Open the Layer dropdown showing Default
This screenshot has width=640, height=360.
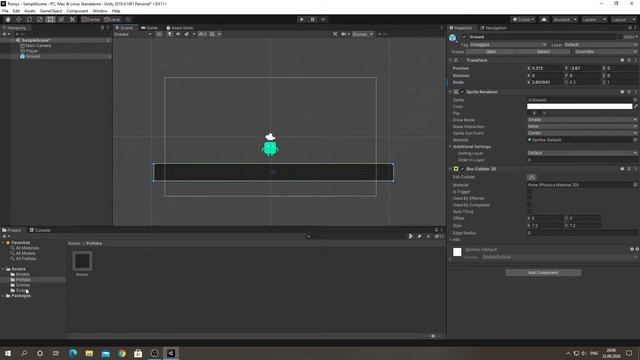[x=600, y=44]
